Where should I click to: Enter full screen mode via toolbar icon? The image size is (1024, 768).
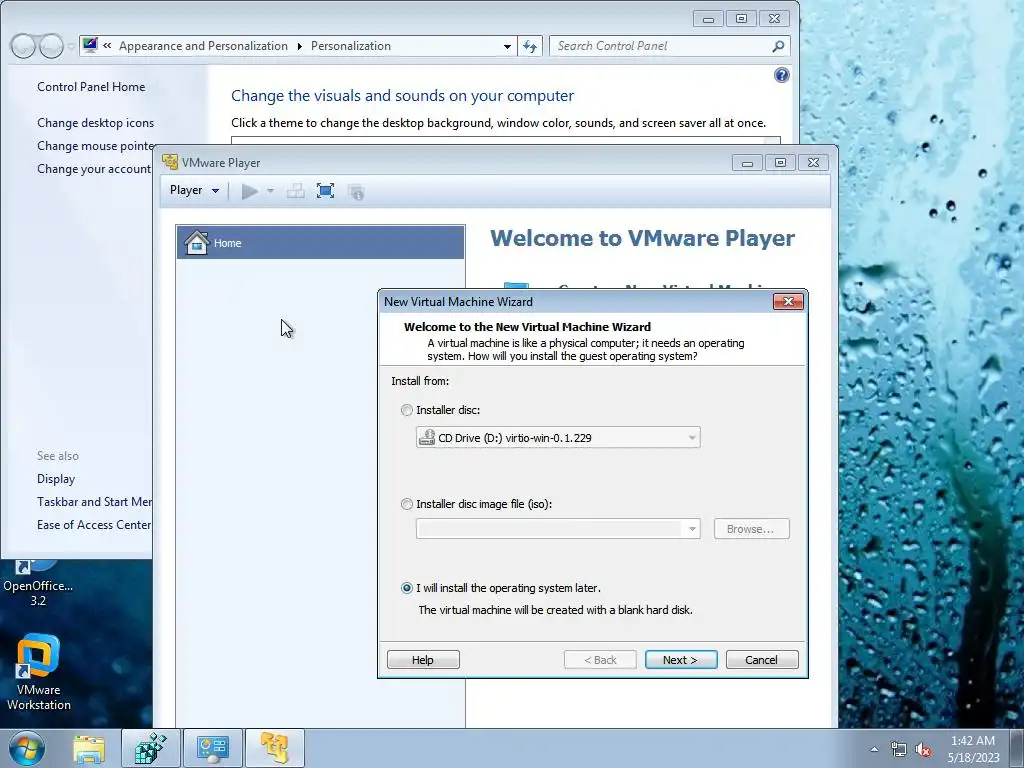[325, 191]
